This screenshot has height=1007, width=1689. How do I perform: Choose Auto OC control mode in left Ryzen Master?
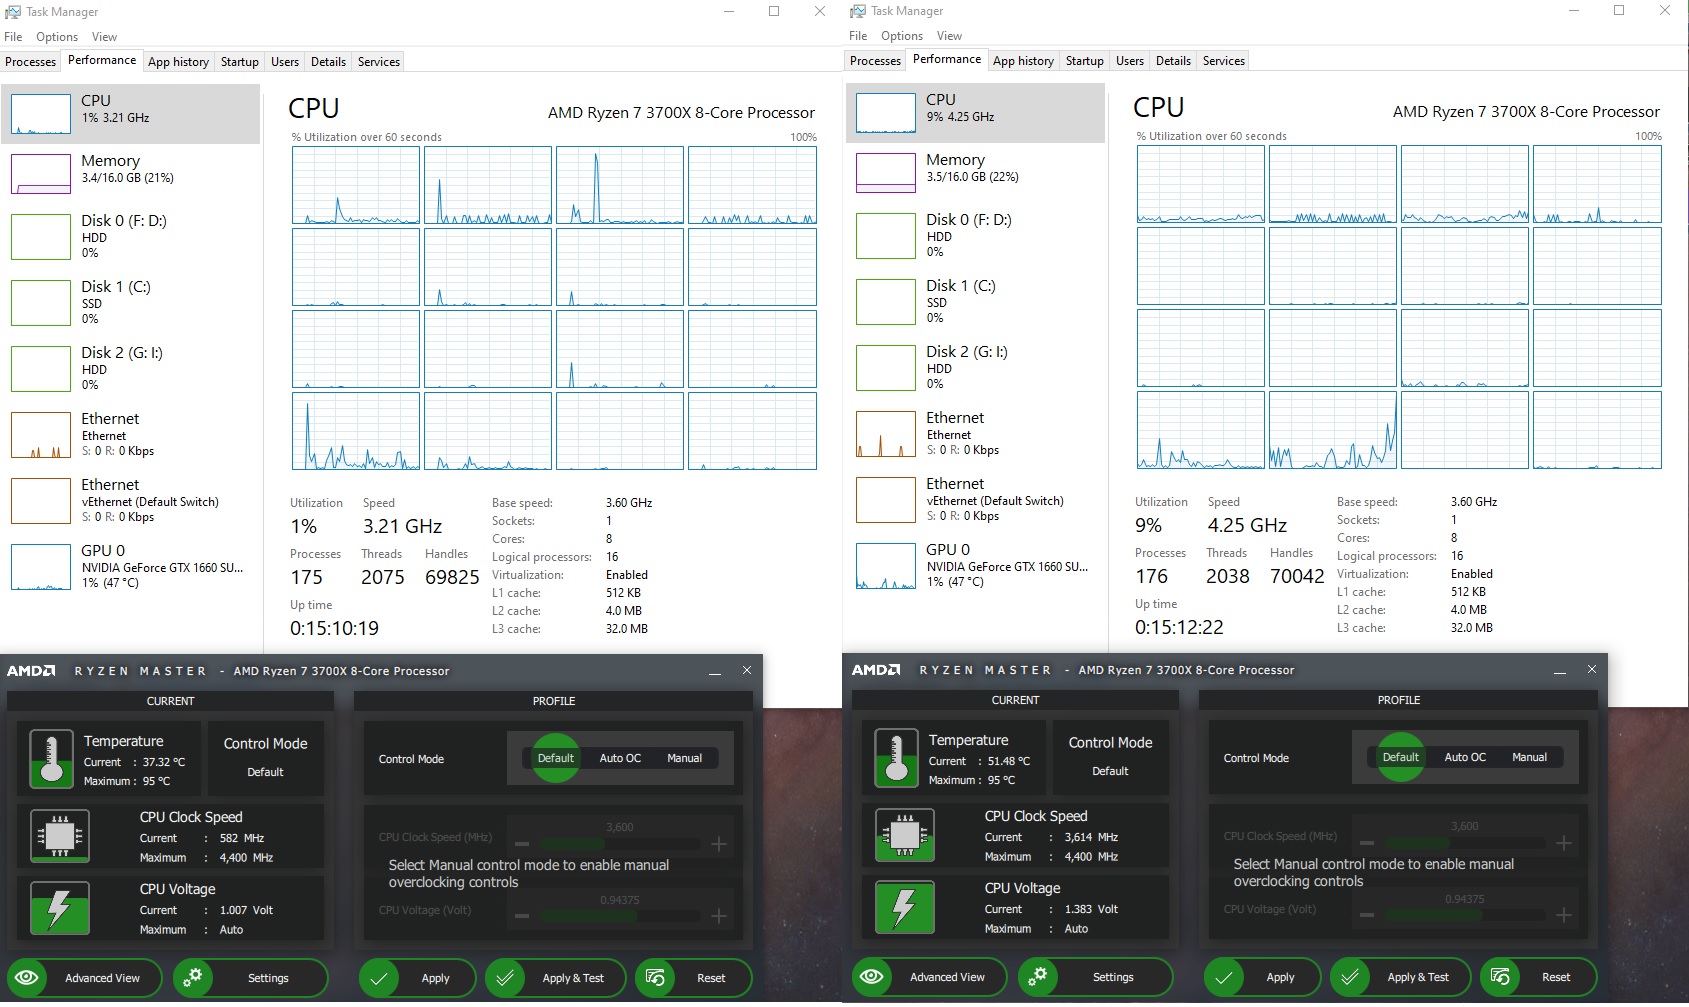pos(620,758)
